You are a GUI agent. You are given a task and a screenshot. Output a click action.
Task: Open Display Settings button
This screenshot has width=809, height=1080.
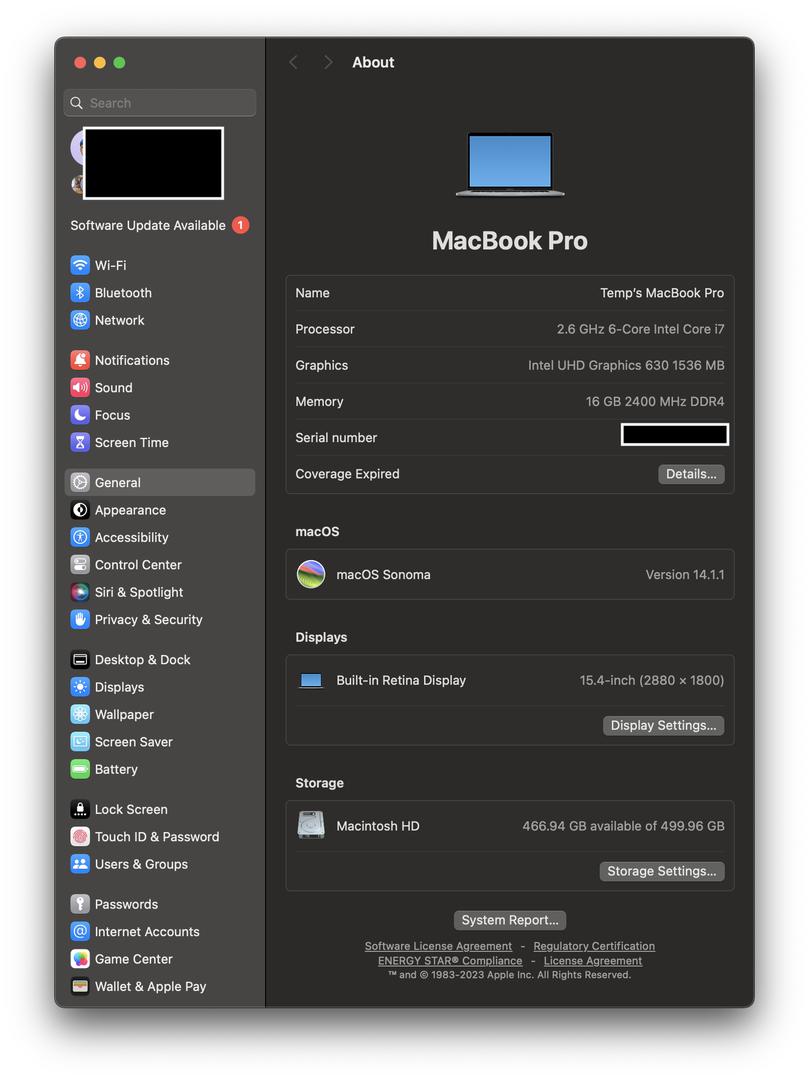(x=663, y=725)
